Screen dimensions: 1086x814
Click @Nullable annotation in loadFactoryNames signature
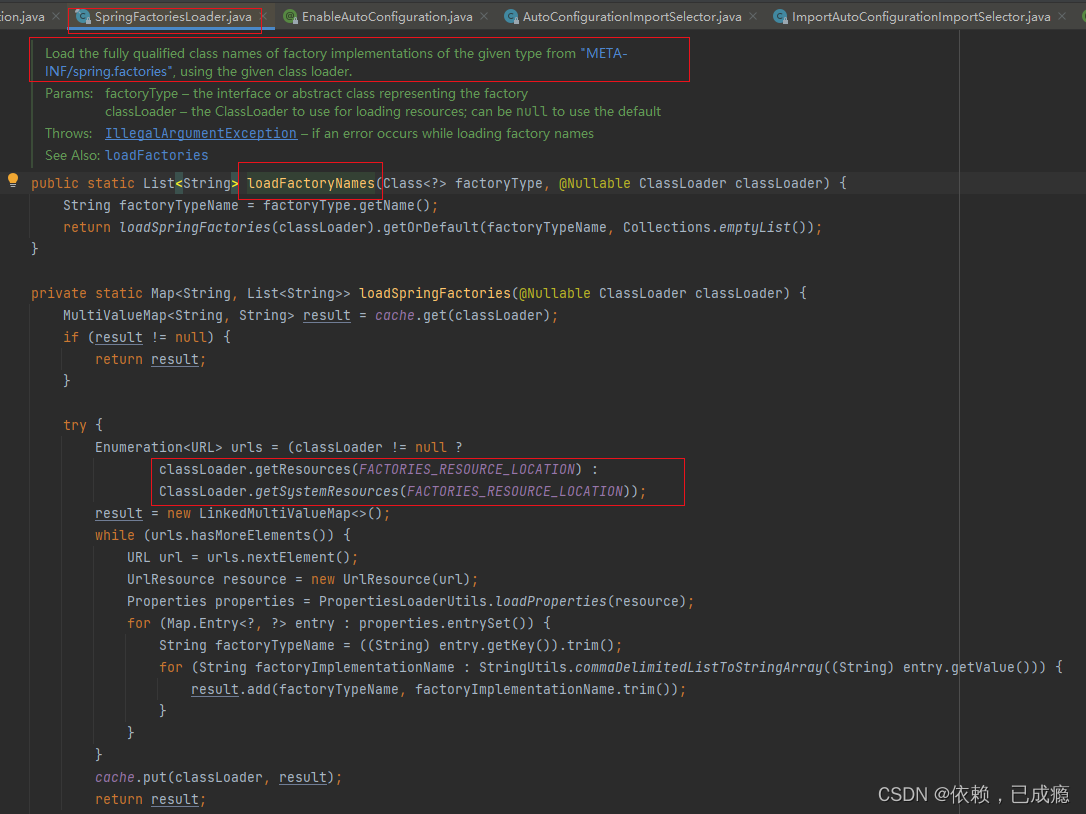(595, 183)
